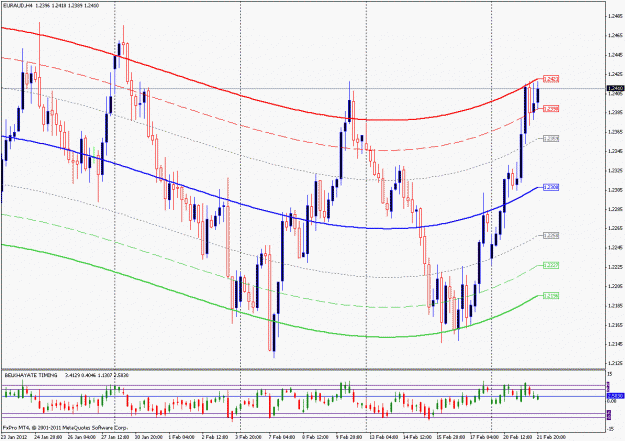Click the 17 Feb 04:00 time label
625x441 pixels.
coord(483,437)
